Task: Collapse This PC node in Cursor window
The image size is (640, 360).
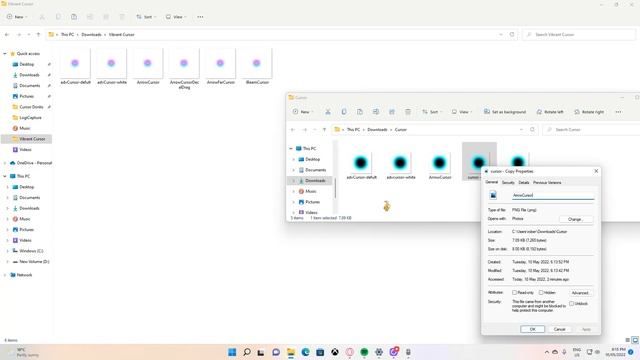Action: pos(291,149)
